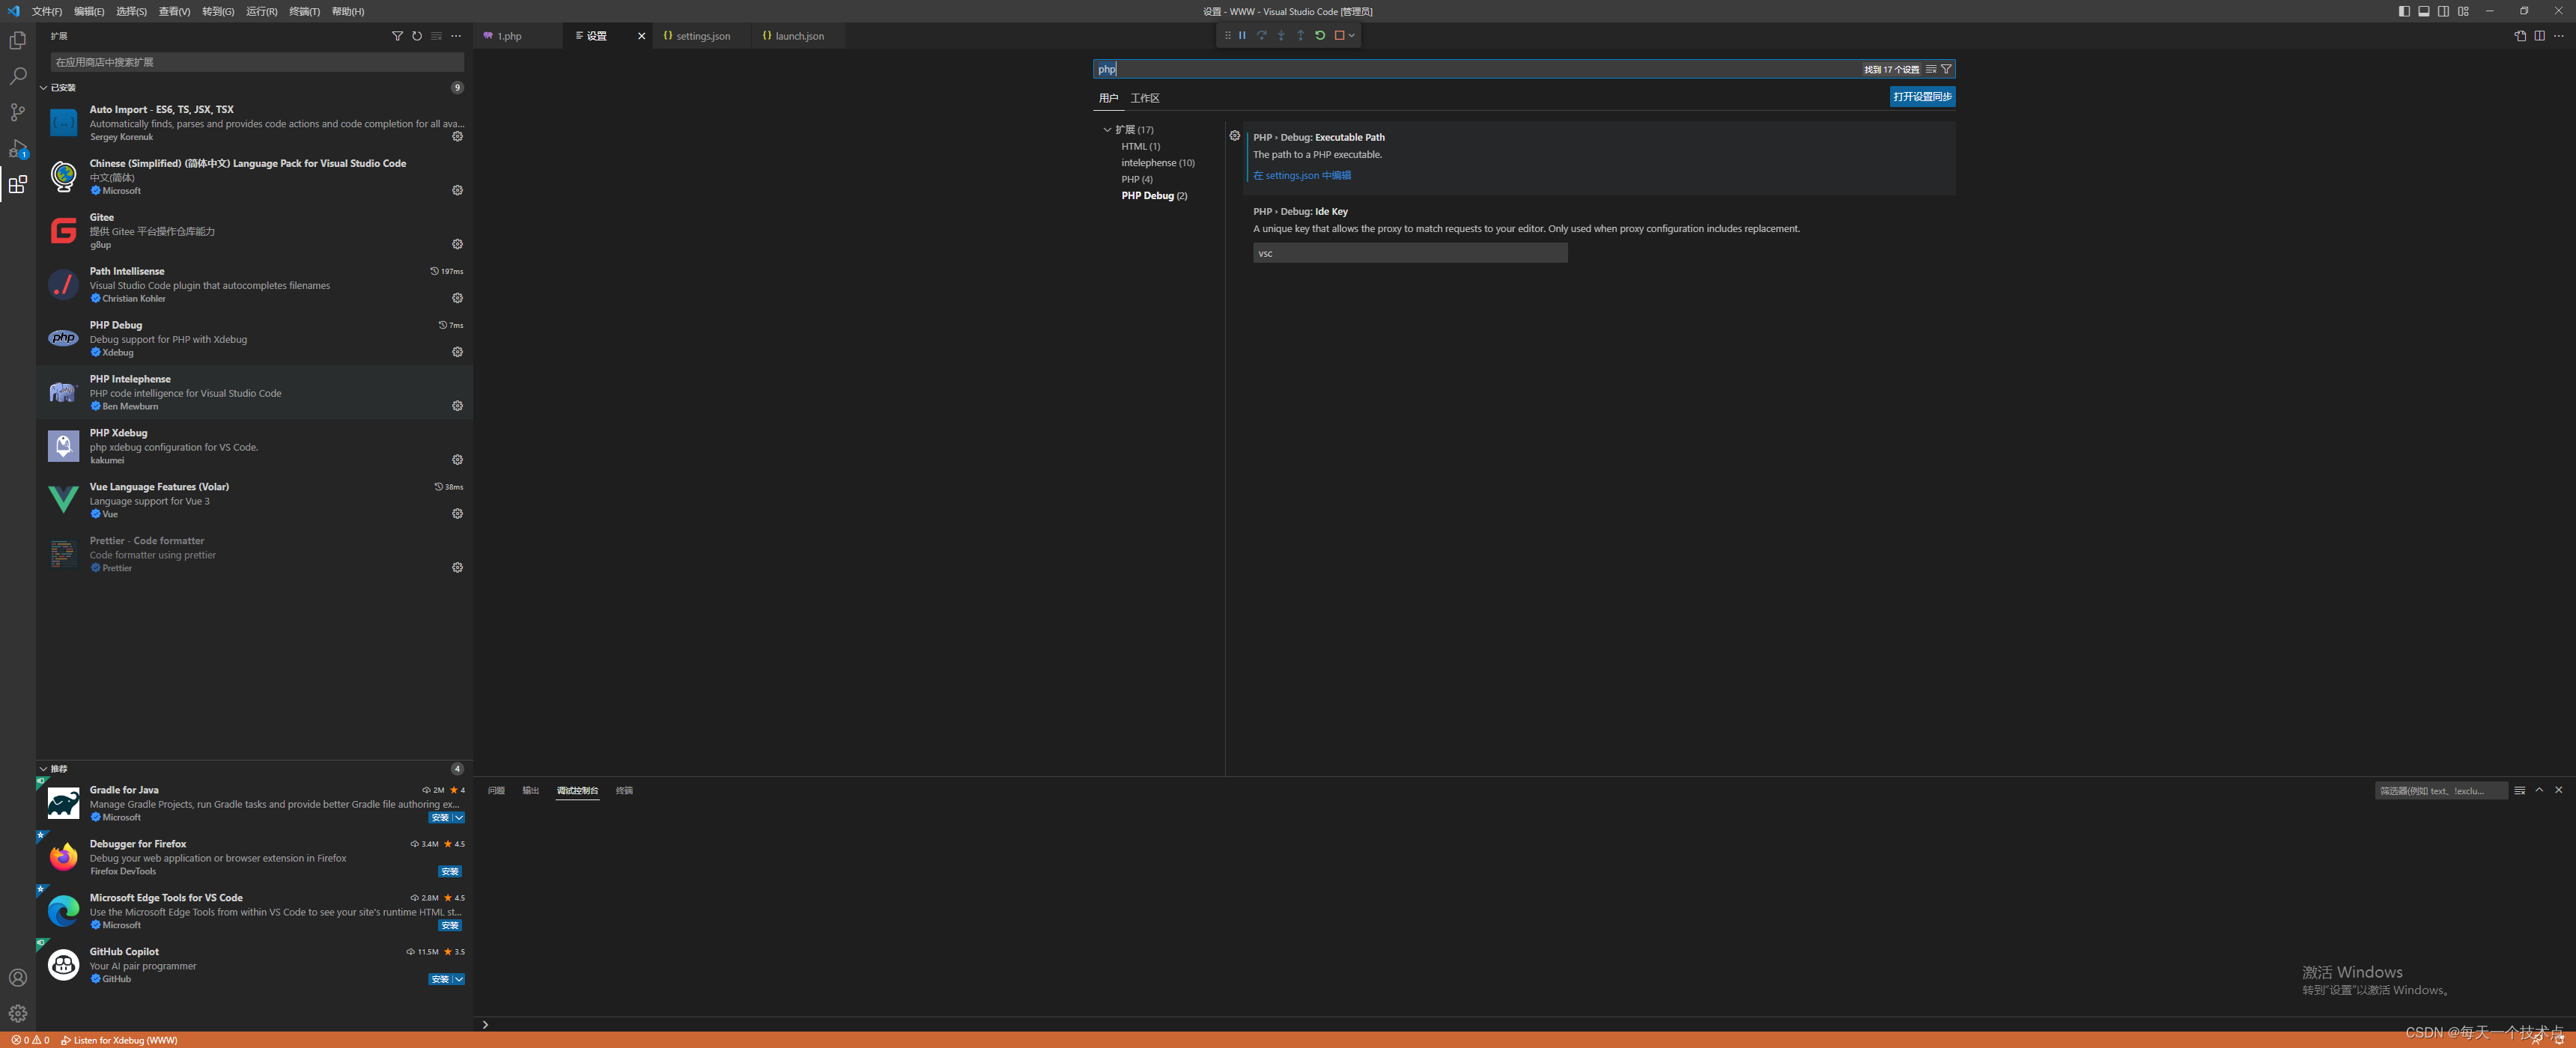
Task: Click the 打开设置同步 button
Action: pyautogui.click(x=1921, y=96)
